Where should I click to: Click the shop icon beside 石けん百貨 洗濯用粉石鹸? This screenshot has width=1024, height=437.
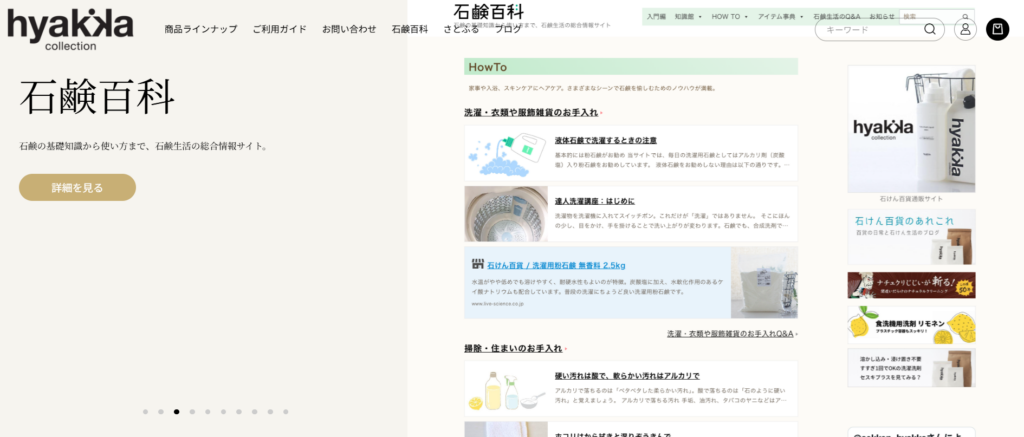pos(477,265)
